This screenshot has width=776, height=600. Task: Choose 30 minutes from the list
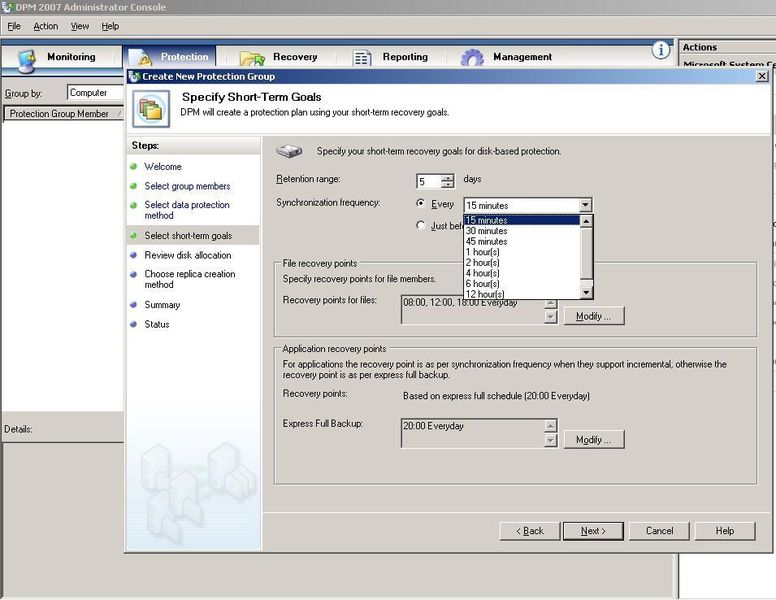522,231
